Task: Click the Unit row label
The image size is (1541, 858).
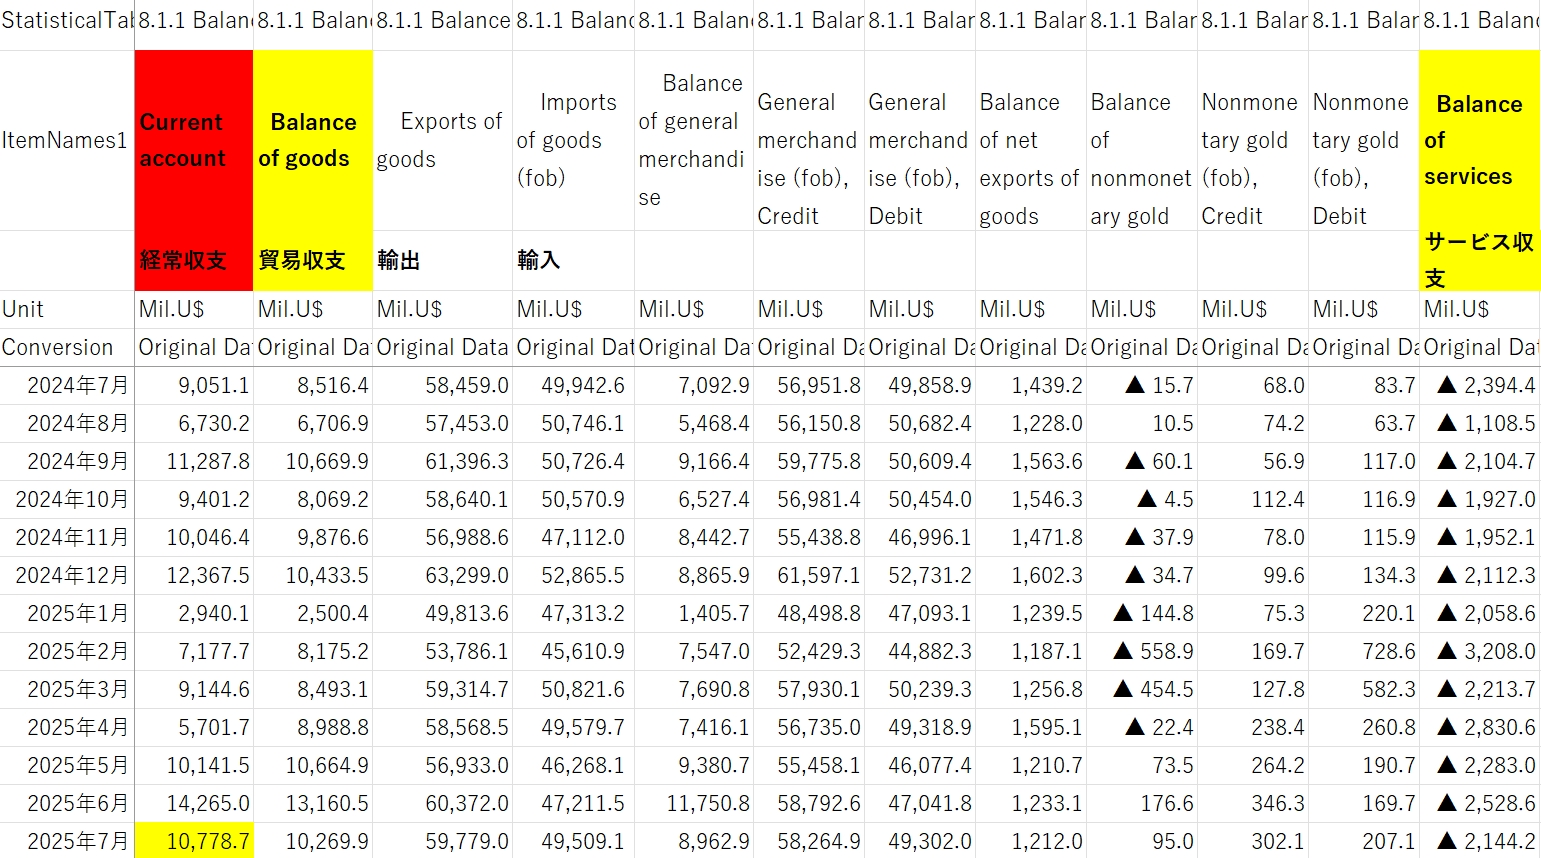Action: coord(66,309)
